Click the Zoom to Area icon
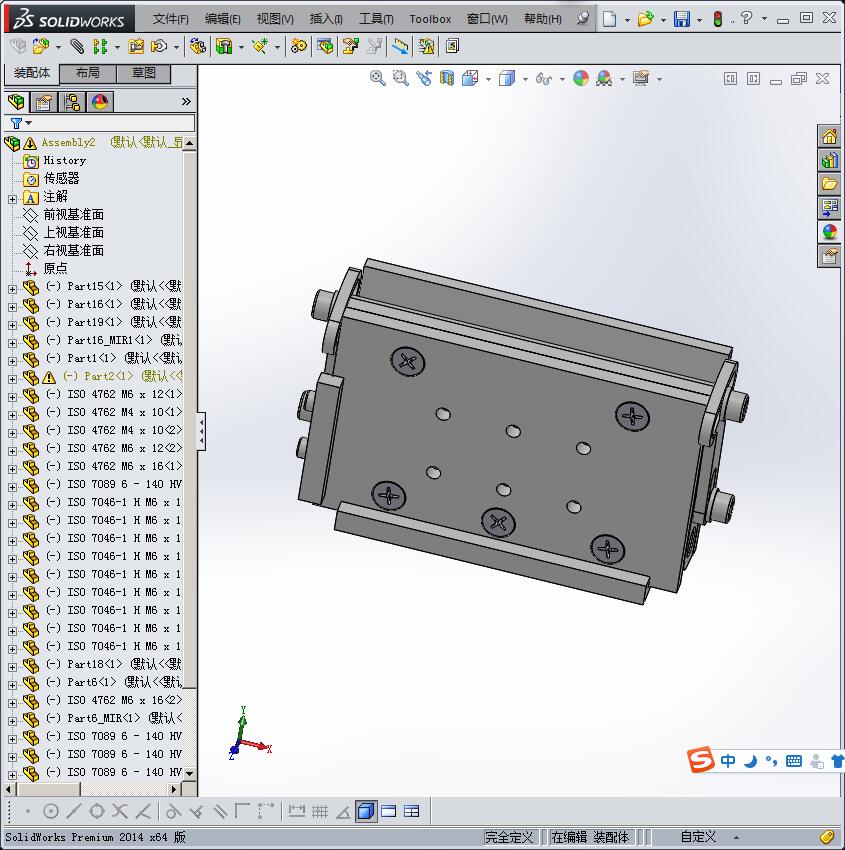 click(x=401, y=79)
